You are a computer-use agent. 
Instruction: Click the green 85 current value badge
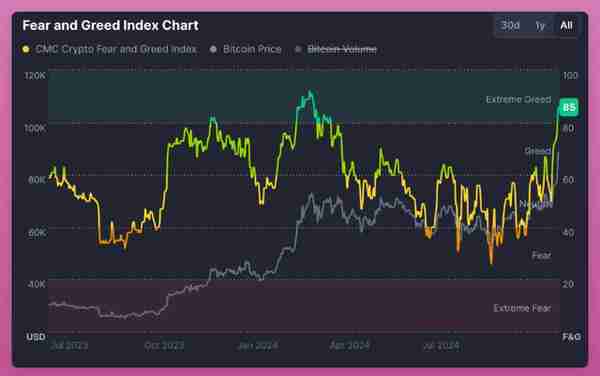point(569,107)
